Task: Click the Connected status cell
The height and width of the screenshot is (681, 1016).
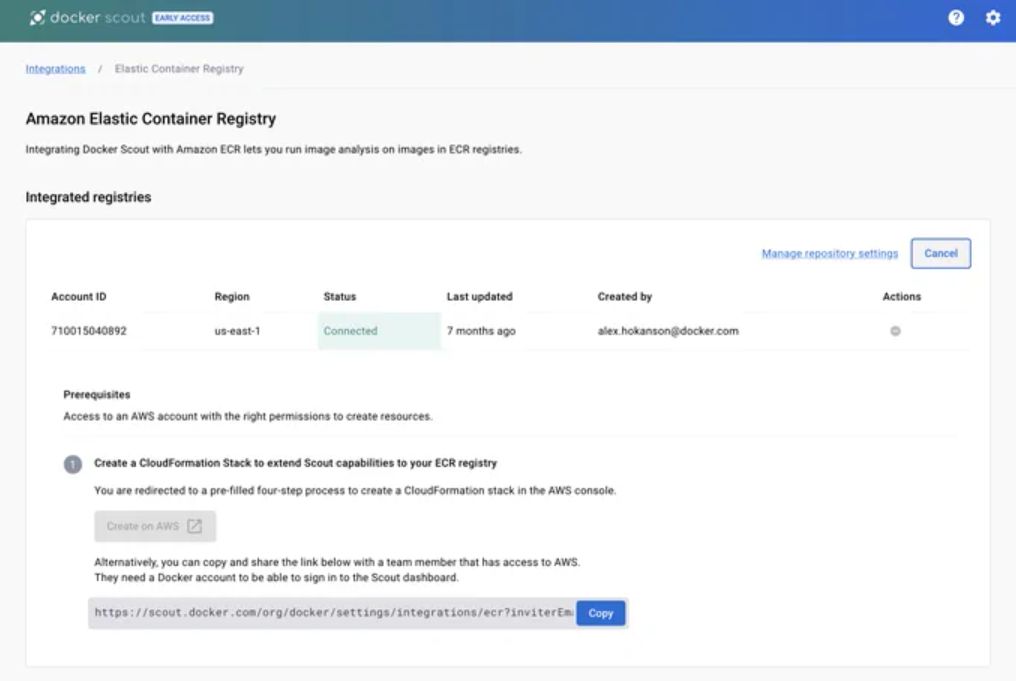Action: click(379, 331)
